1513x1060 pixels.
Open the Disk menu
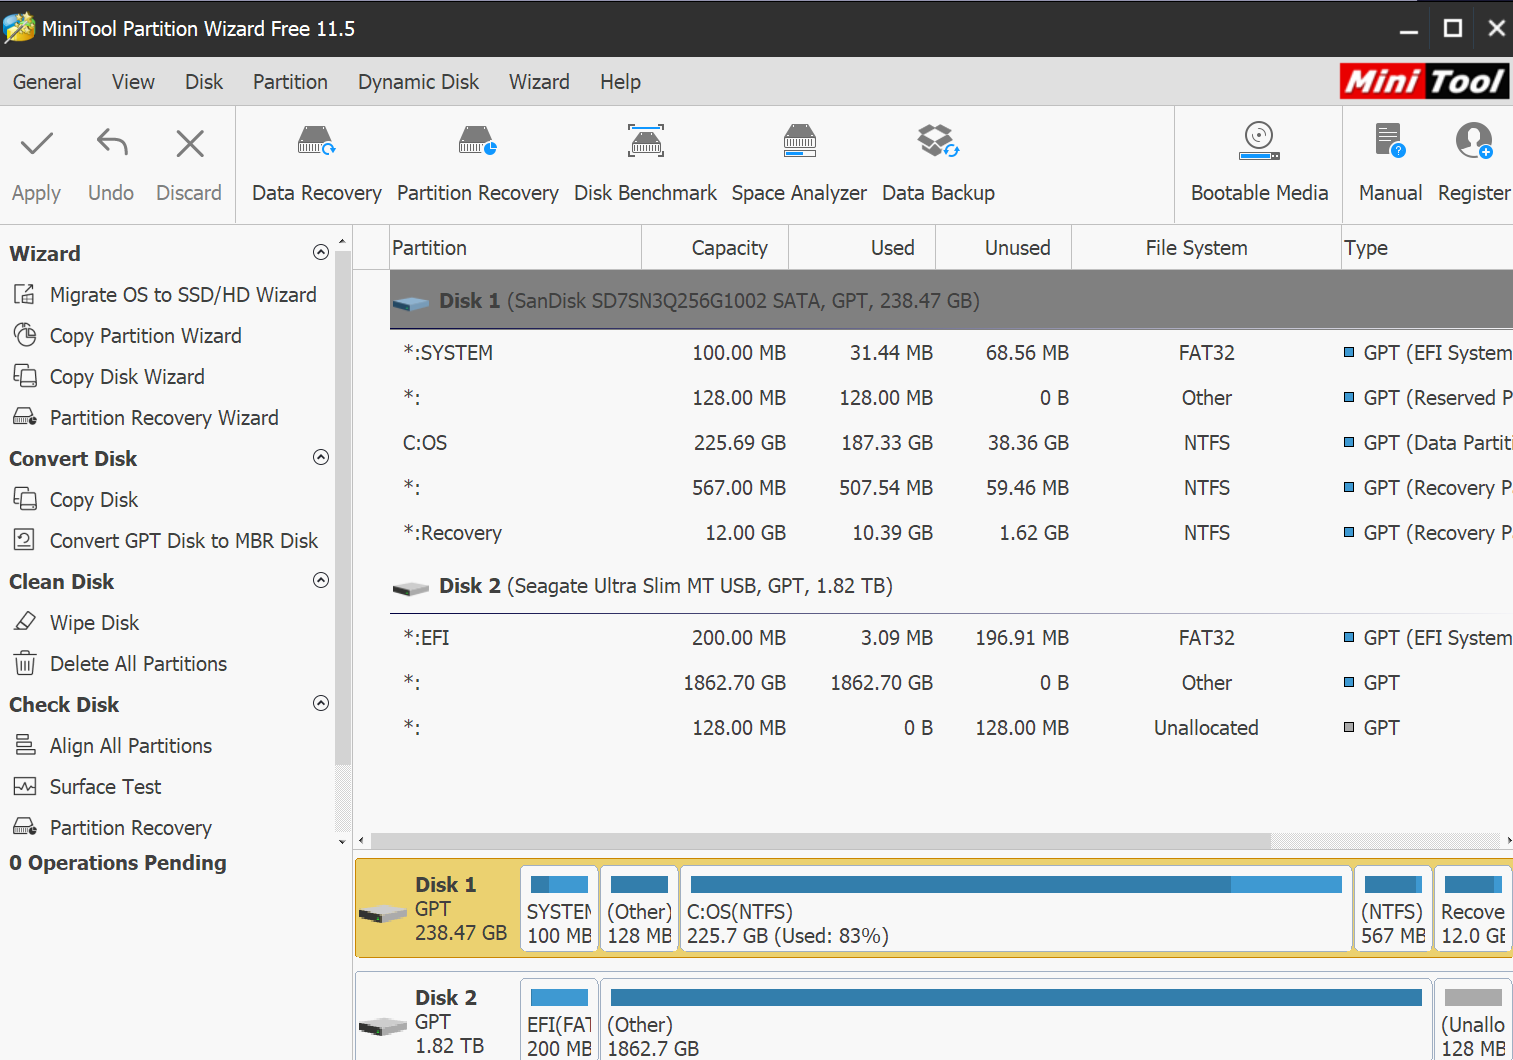click(x=204, y=82)
